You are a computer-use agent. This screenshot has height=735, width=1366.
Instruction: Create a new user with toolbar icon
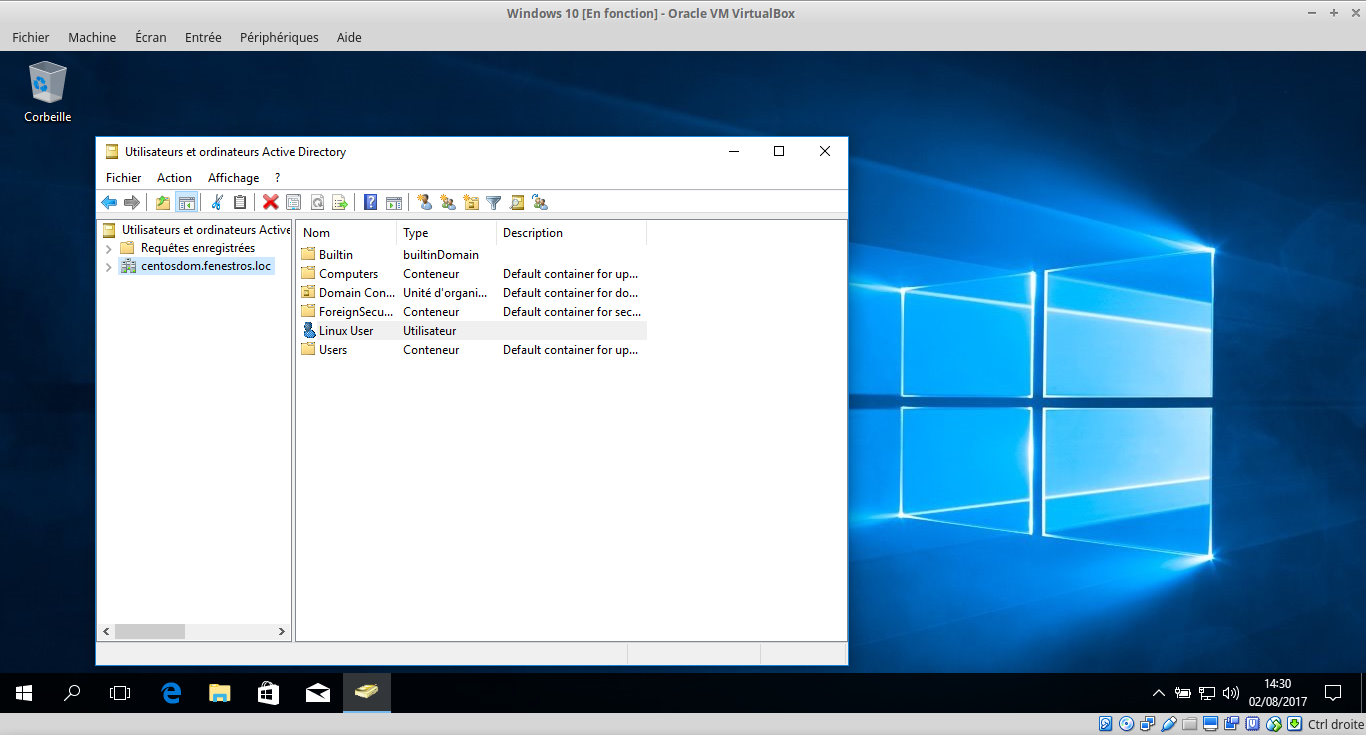pyautogui.click(x=424, y=202)
